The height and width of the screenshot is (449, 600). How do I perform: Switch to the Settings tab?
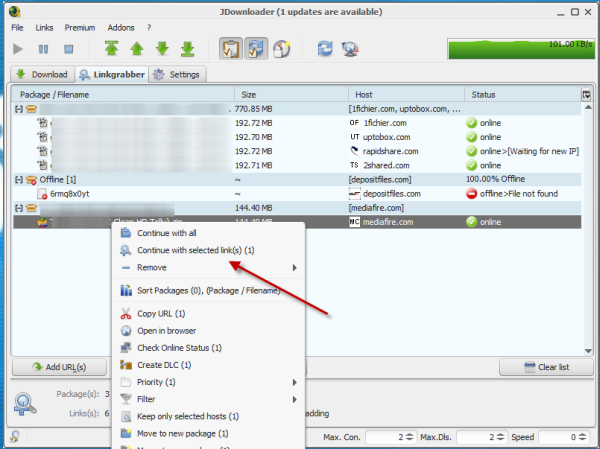[x=178, y=75]
